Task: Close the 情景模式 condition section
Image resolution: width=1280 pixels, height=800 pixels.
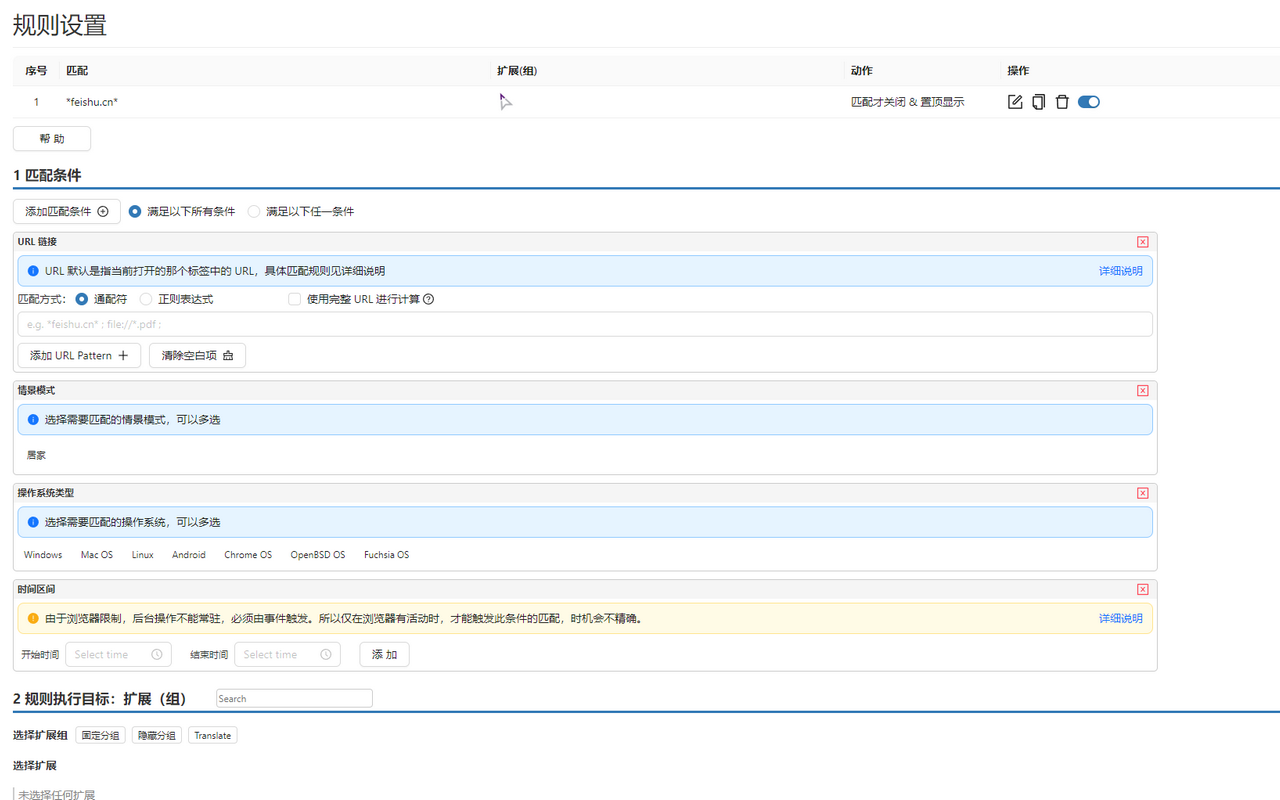Action: point(1142,390)
